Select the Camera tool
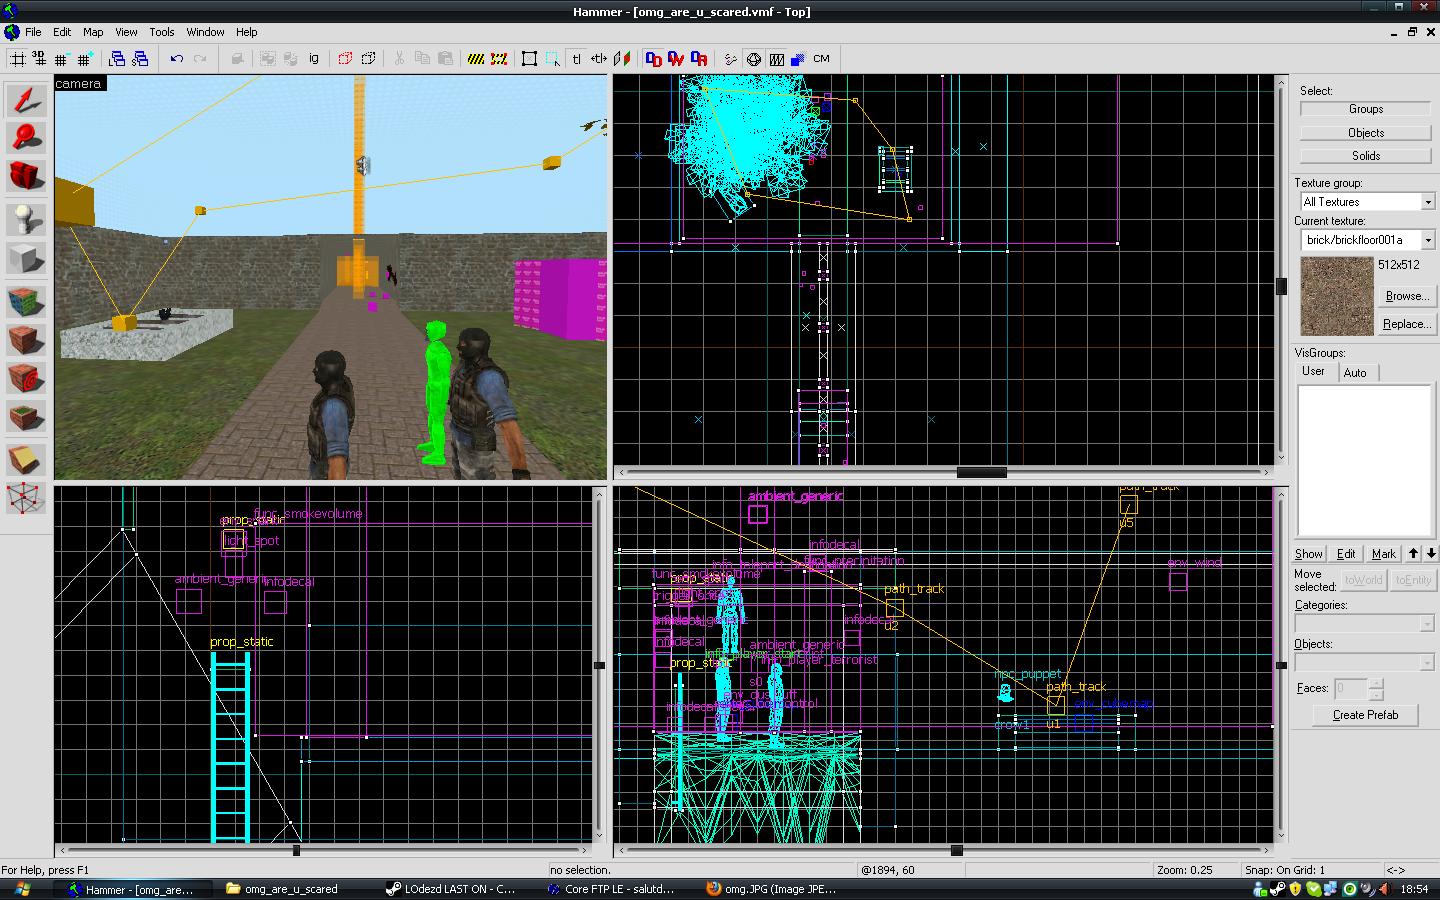Viewport: 1440px width, 900px height. pos(27,176)
